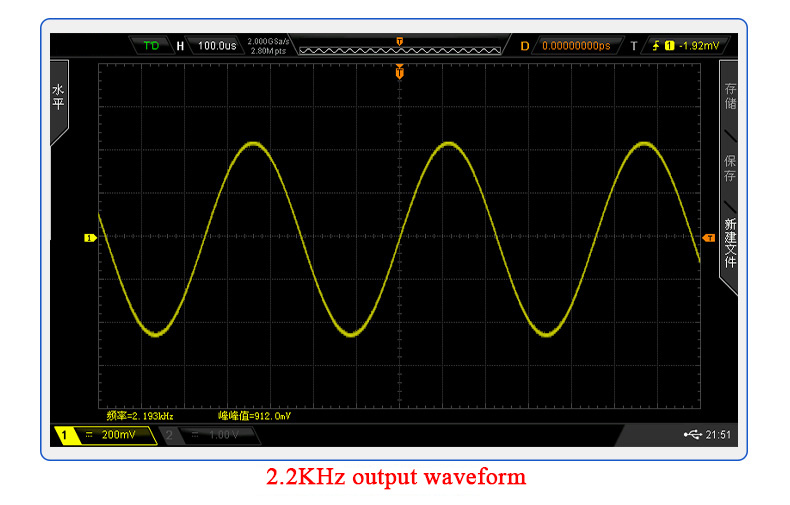Click the 100.0us timebase value

tap(217, 46)
